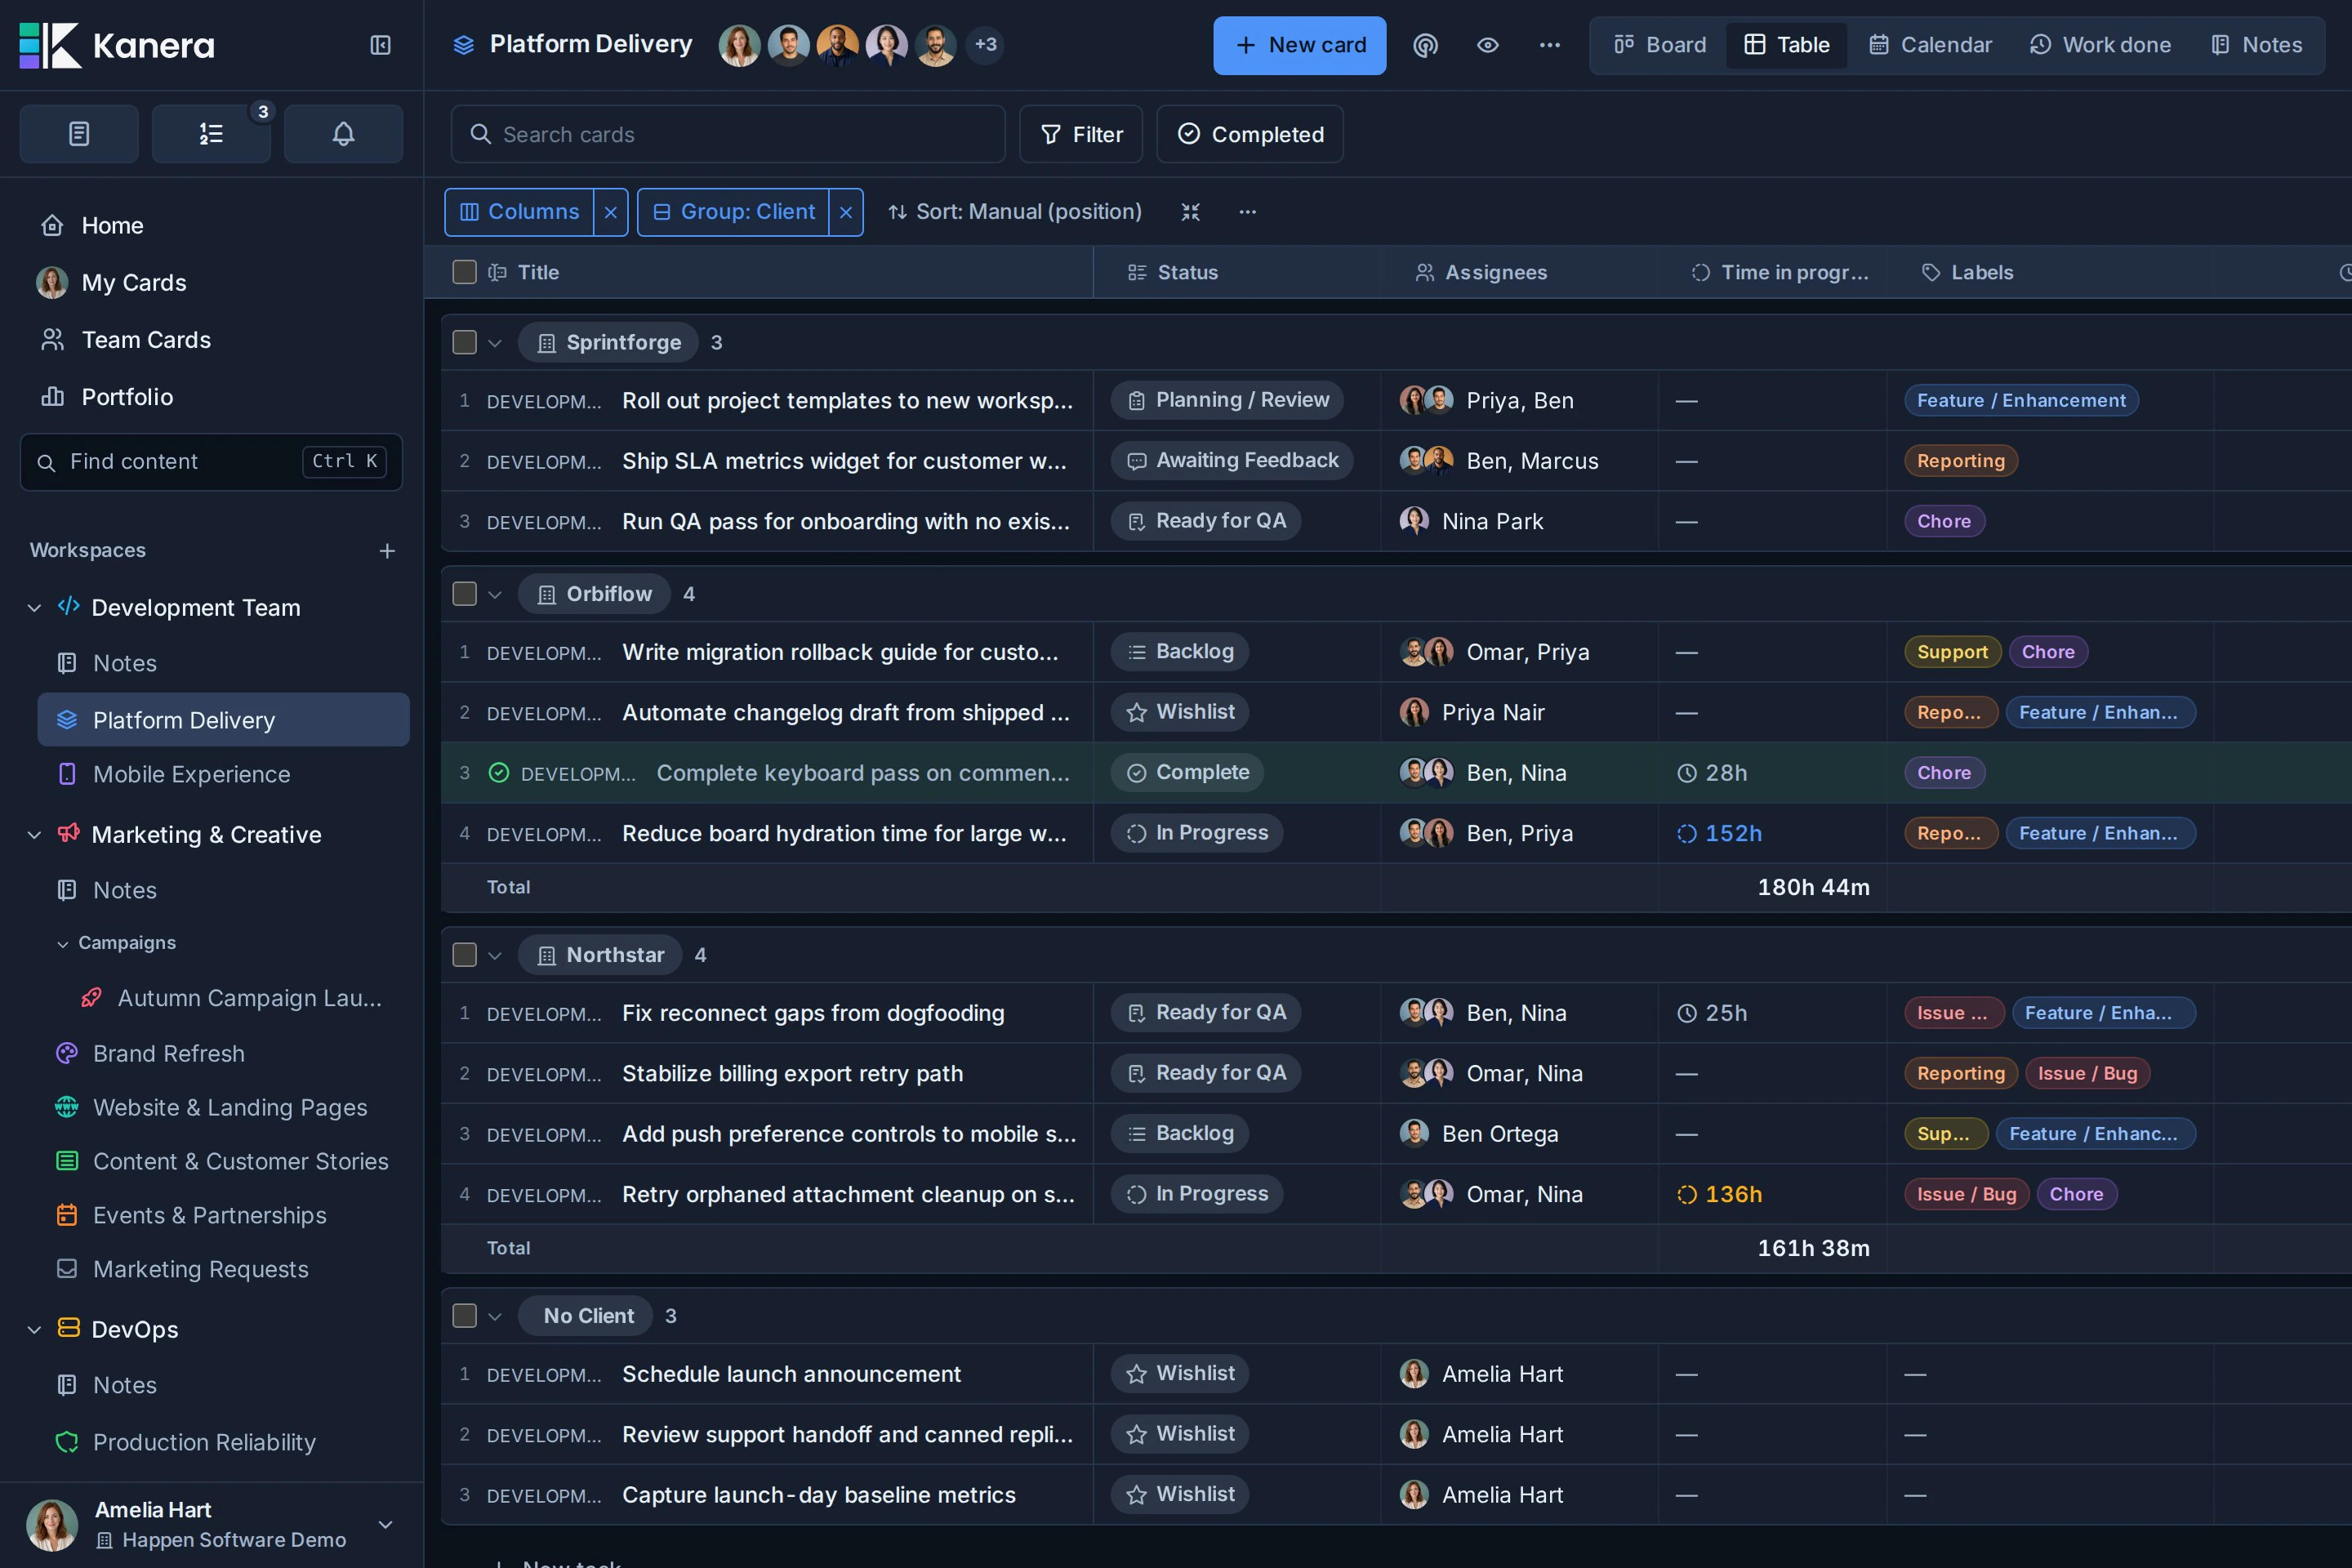Toggle the eye watch icon in header
The width and height of the screenshot is (2352, 1568).
pos(1488,45)
